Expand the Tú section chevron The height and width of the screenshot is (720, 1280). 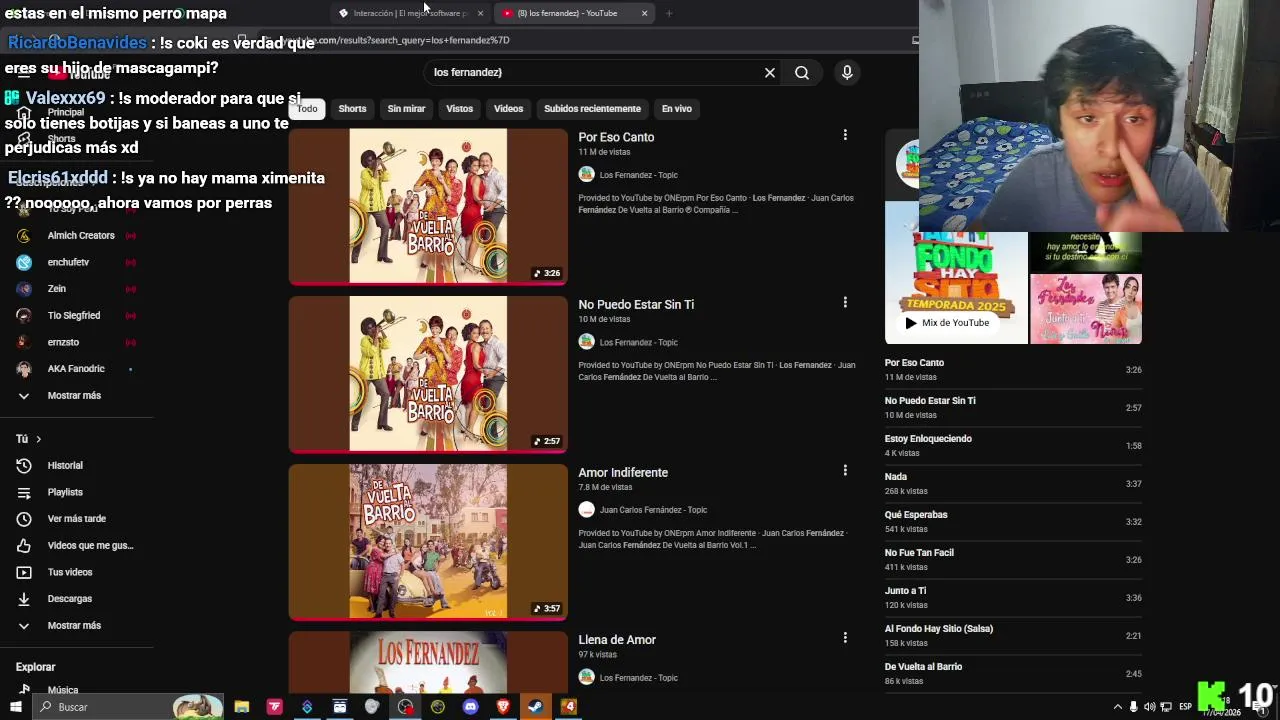coord(38,439)
